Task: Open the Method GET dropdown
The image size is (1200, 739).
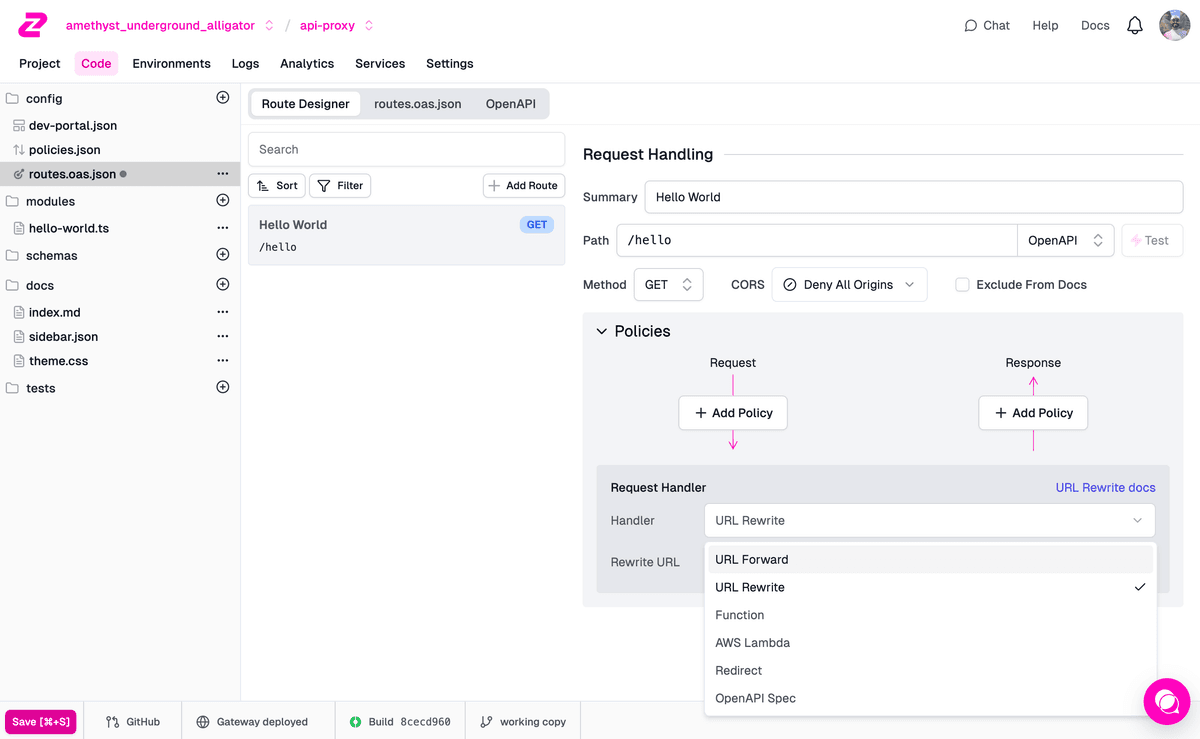Action: click(667, 284)
